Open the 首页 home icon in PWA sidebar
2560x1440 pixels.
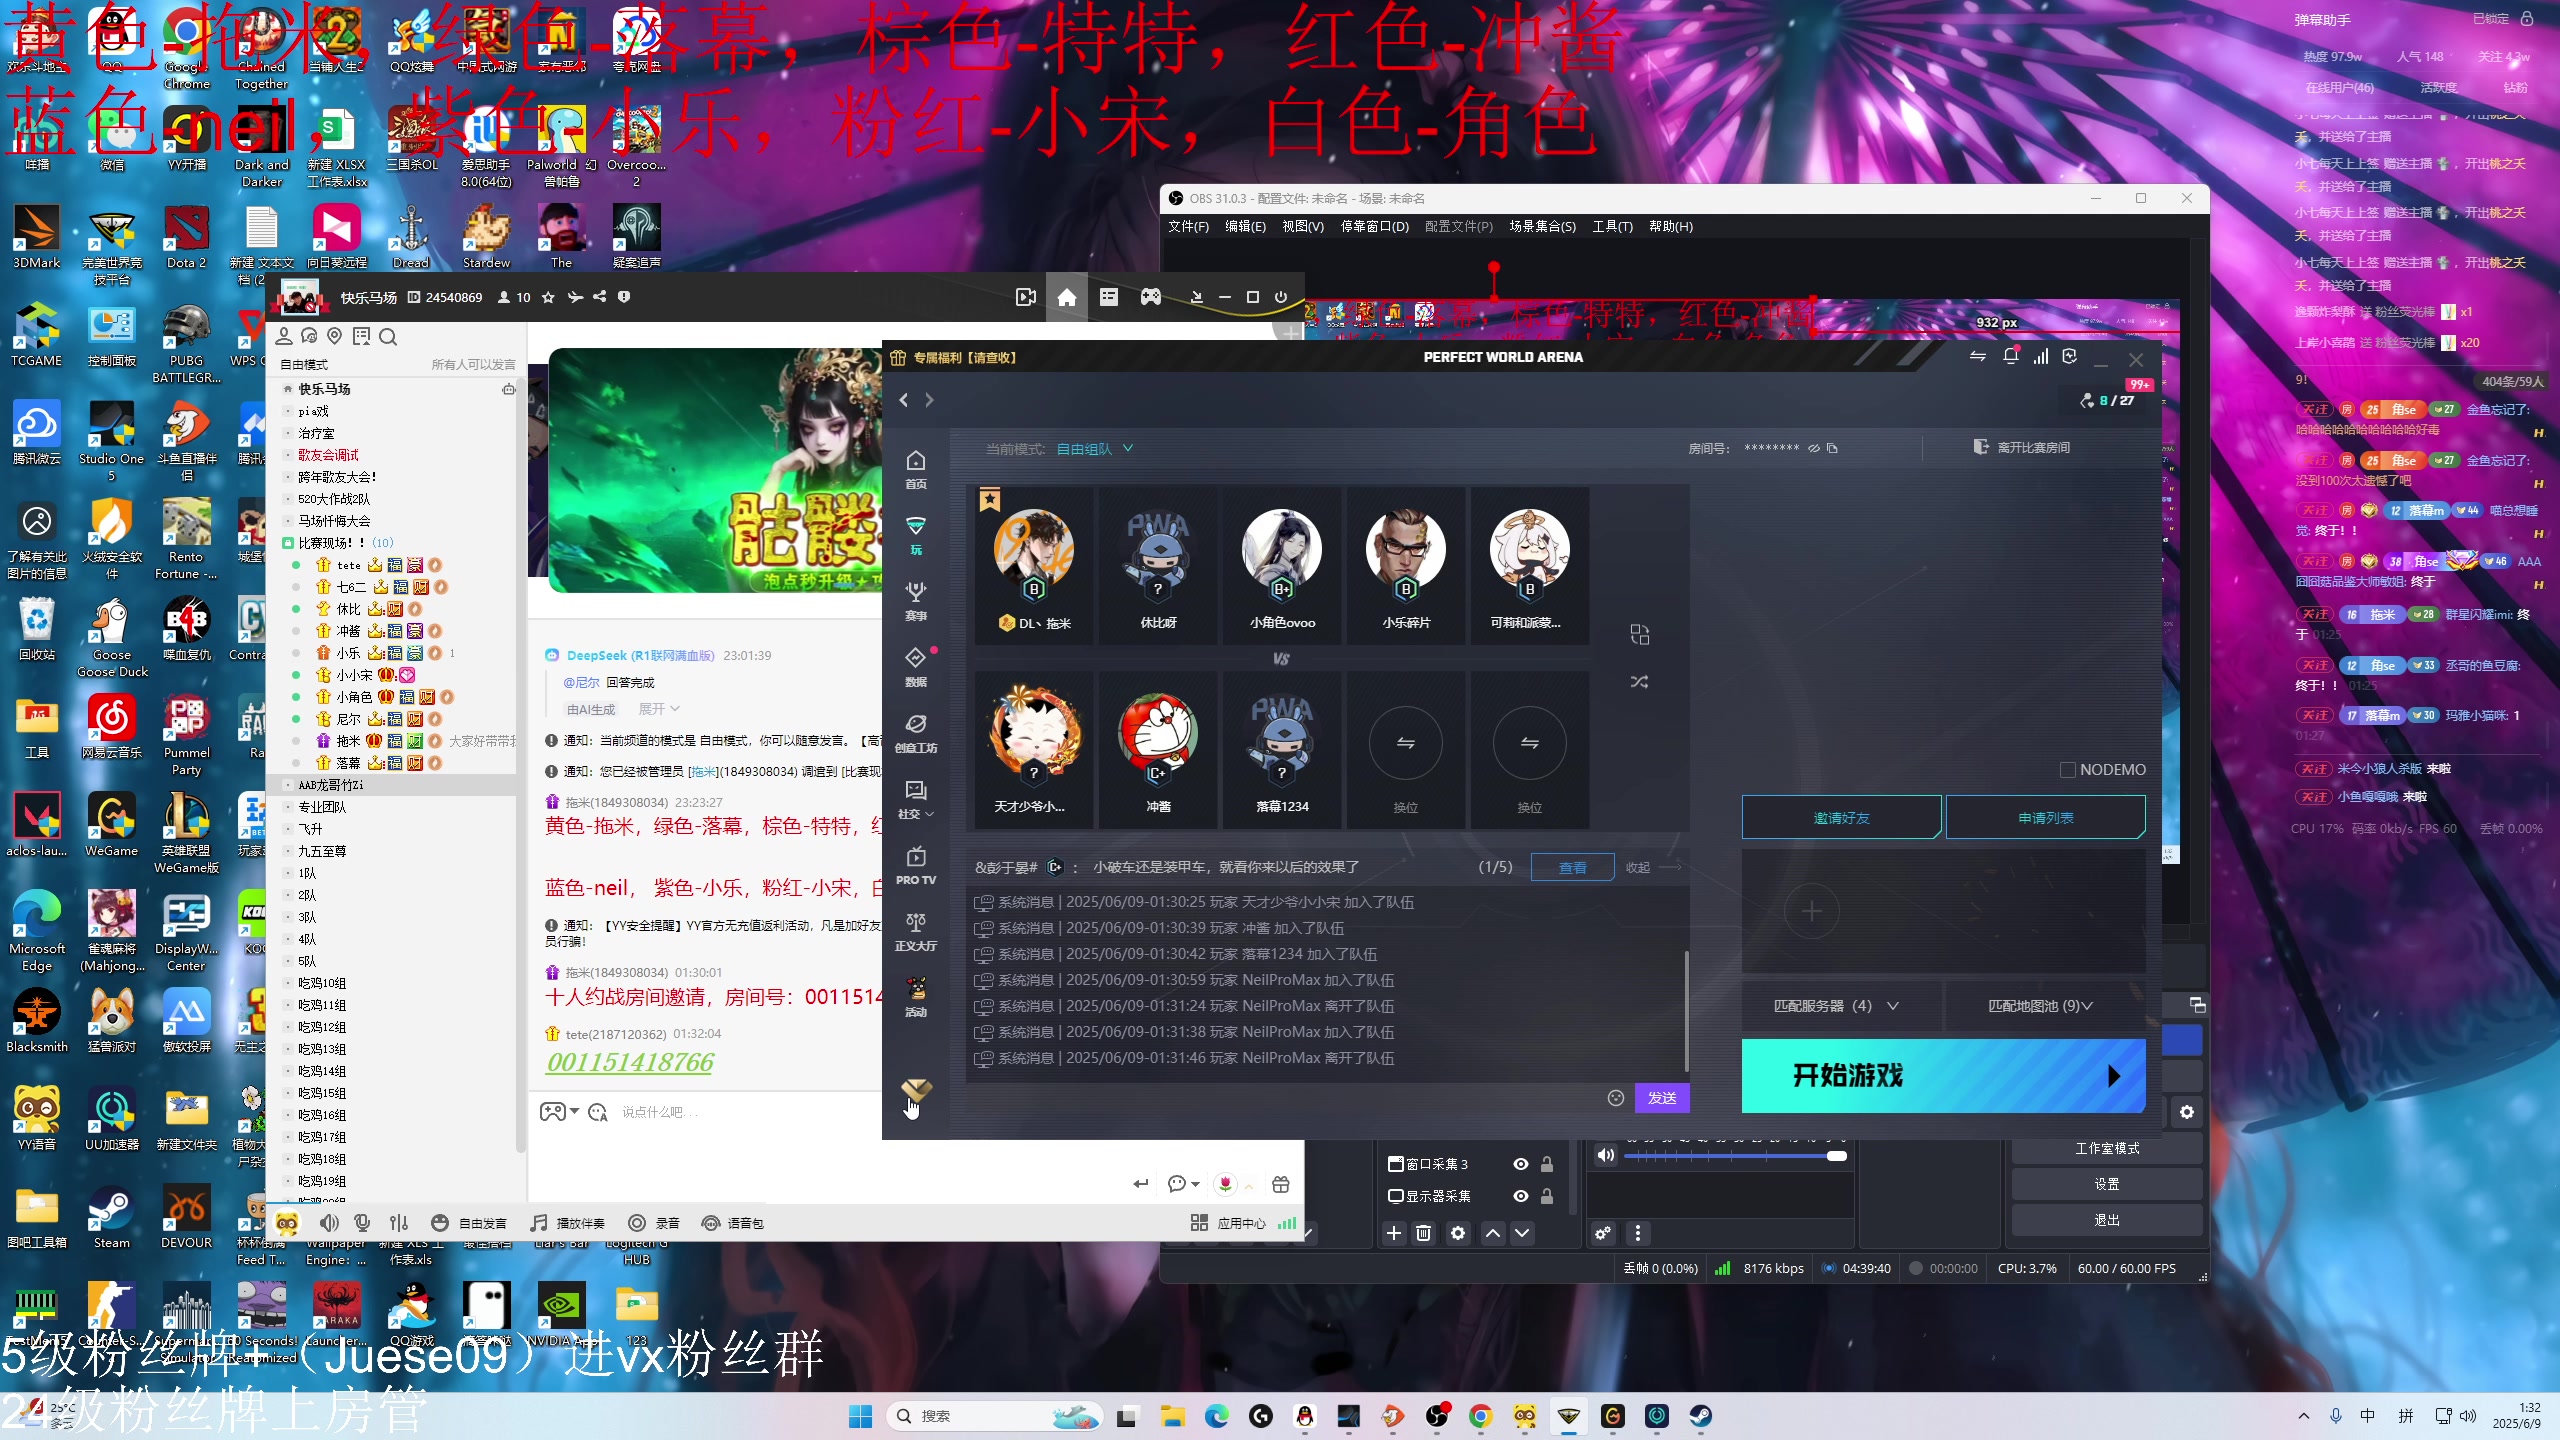915,469
